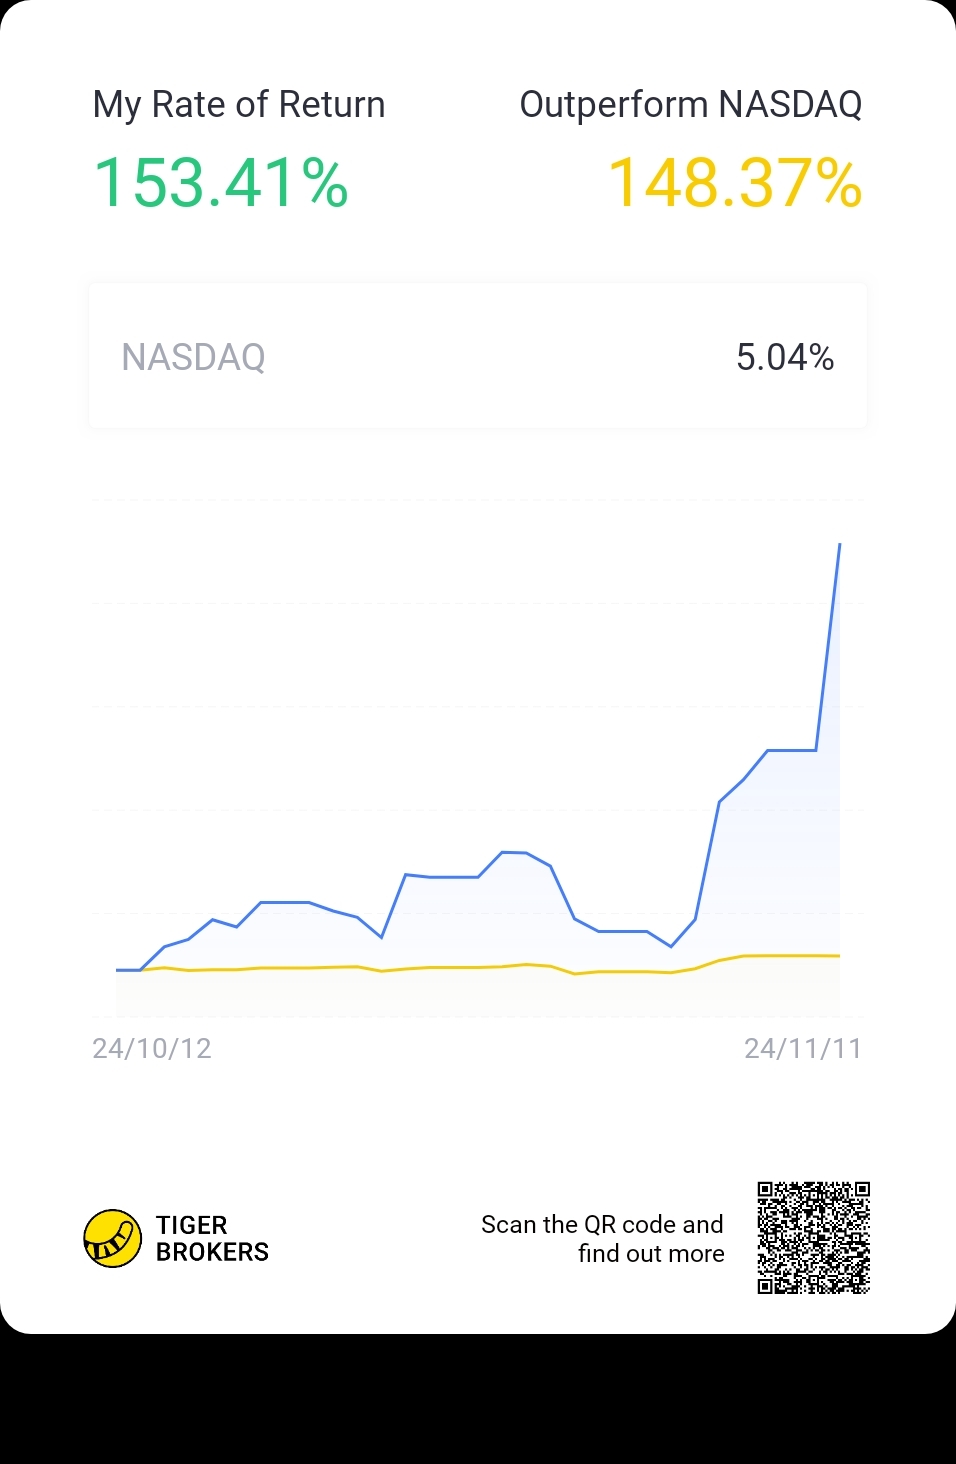Select the Outperform NASDAQ label
956x1464 pixels.
pyautogui.click(x=691, y=104)
